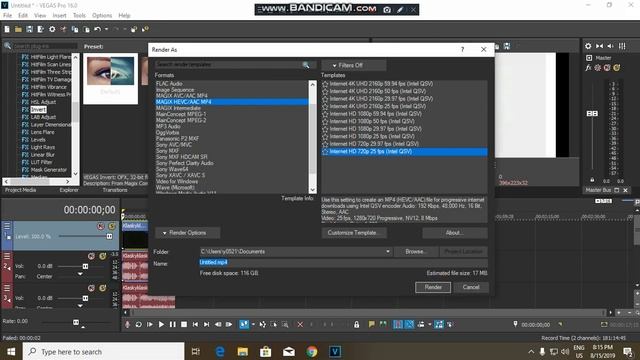This screenshot has height=360, width=640.
Task: Open track 1 hamburger menu
Action: (7, 226)
